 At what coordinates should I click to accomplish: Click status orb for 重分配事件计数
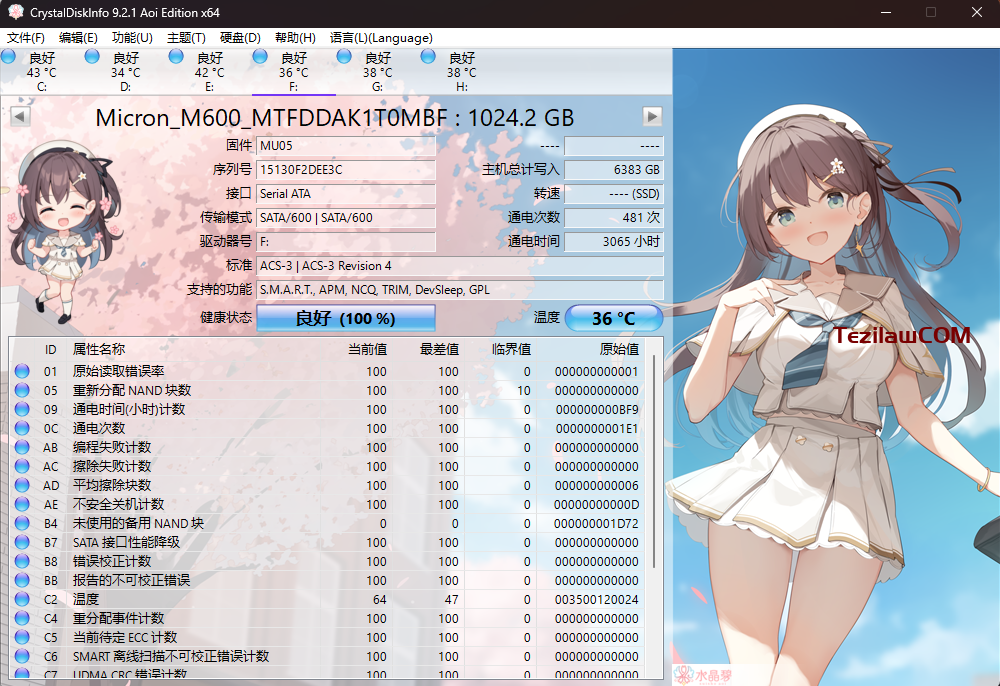[x=22, y=618]
